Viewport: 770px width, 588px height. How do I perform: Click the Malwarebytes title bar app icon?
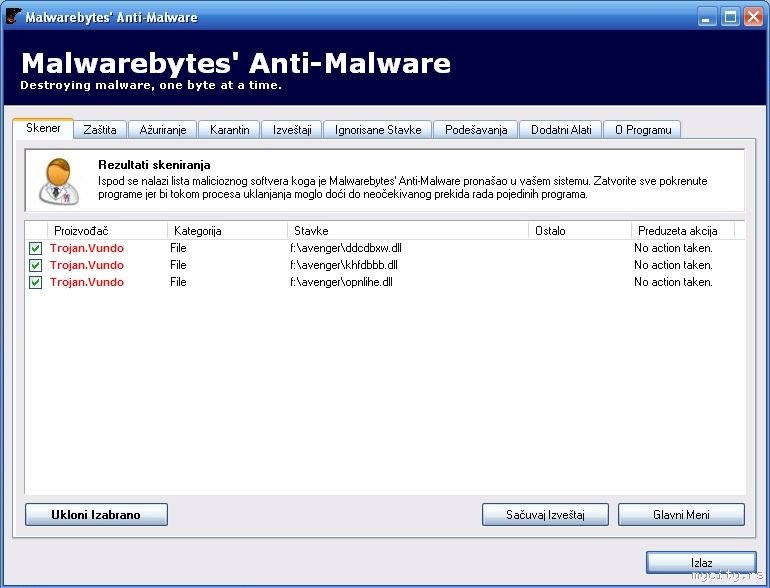[x=13, y=17]
